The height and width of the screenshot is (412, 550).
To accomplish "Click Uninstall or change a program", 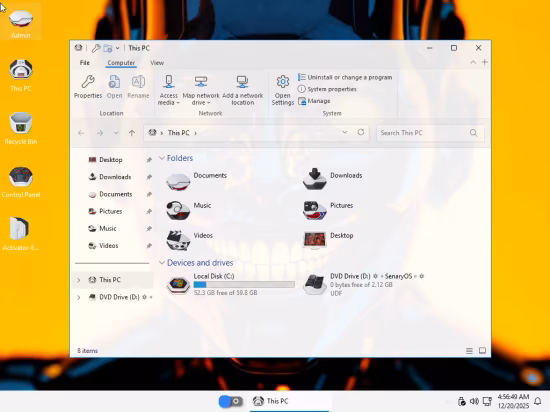I will click(345, 77).
